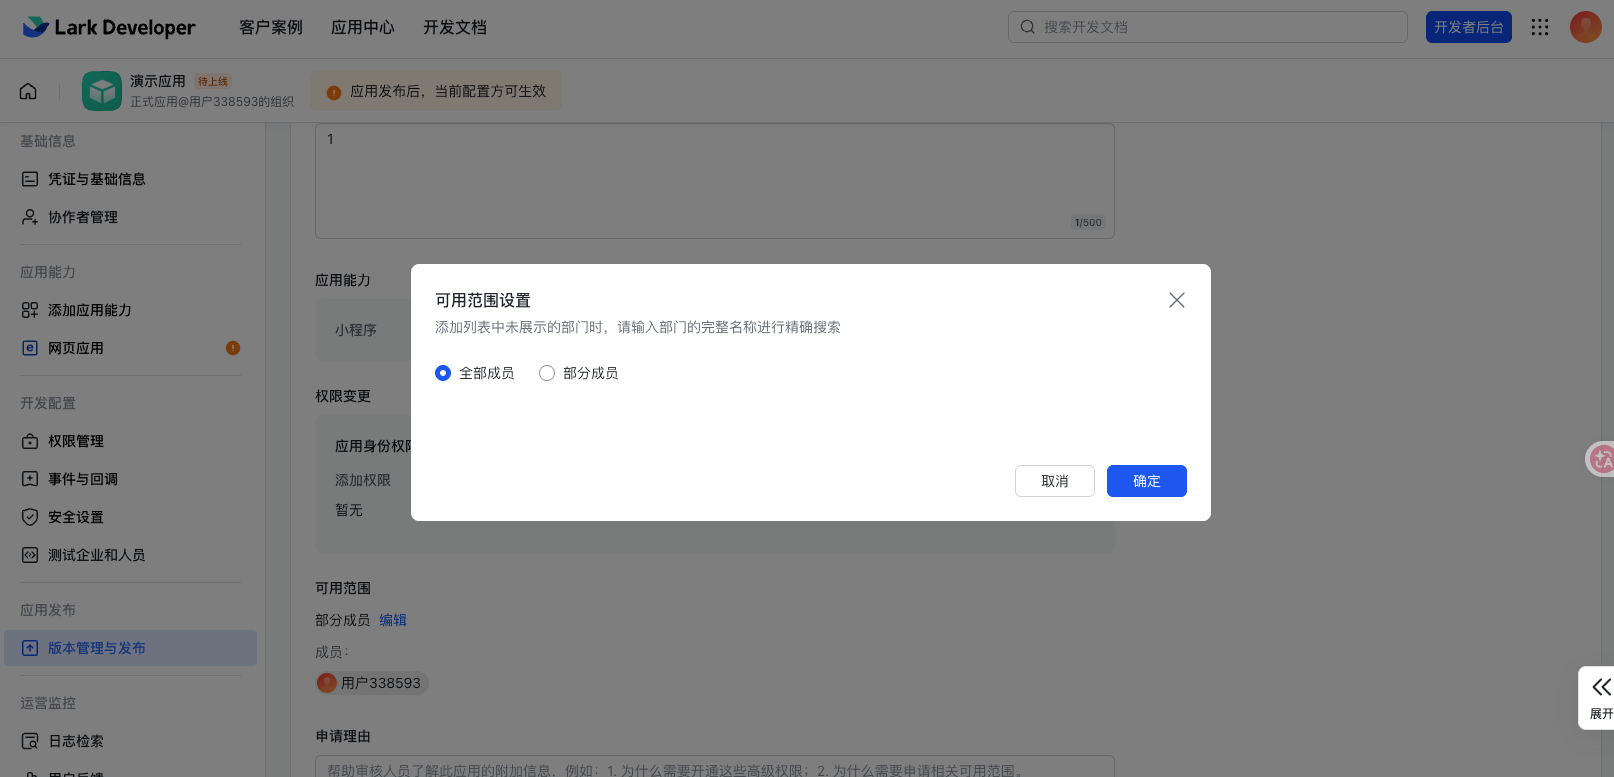Go to 开发者后台 console
The width and height of the screenshot is (1614, 777).
point(1468,27)
